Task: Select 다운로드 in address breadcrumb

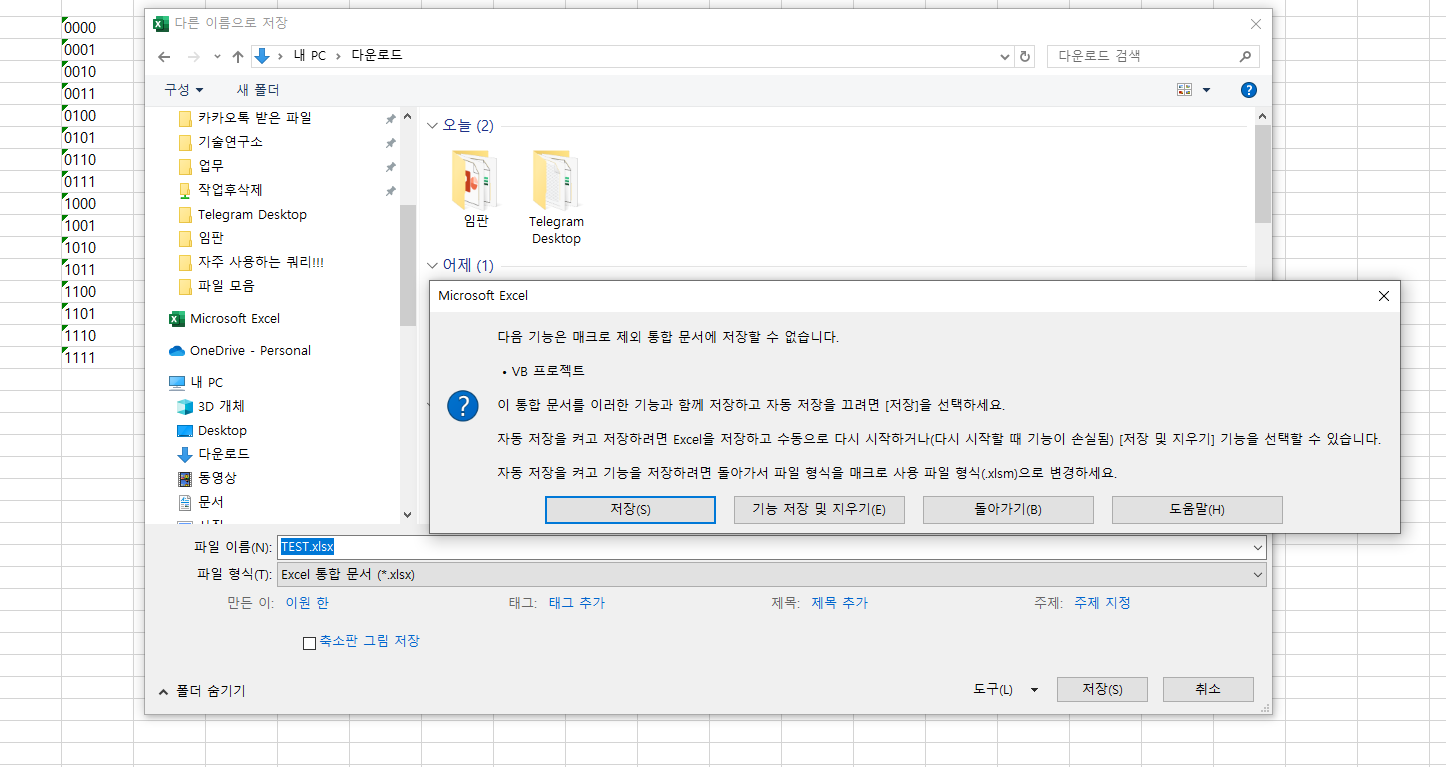Action: (377, 56)
